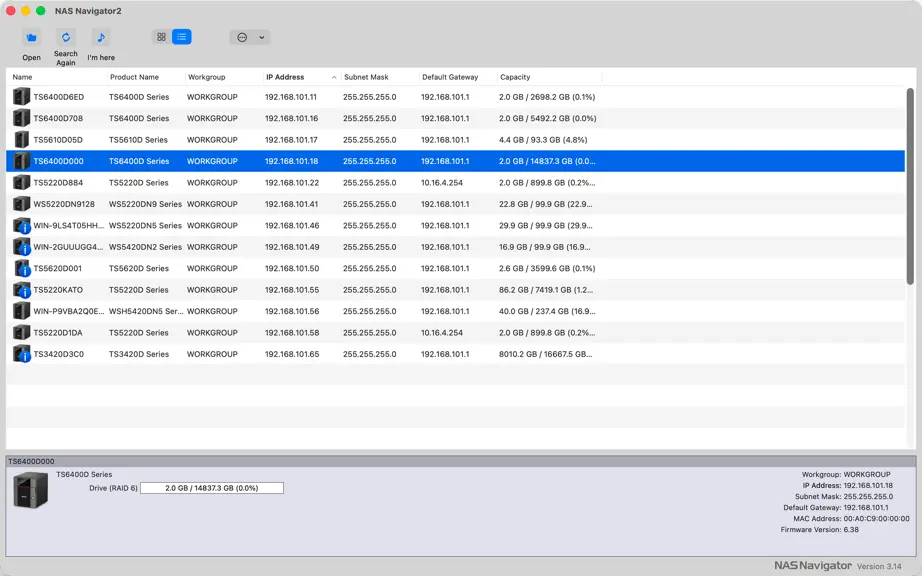Select the TS5220D1DA device icon
Screen dimensions: 922x576
(21, 333)
